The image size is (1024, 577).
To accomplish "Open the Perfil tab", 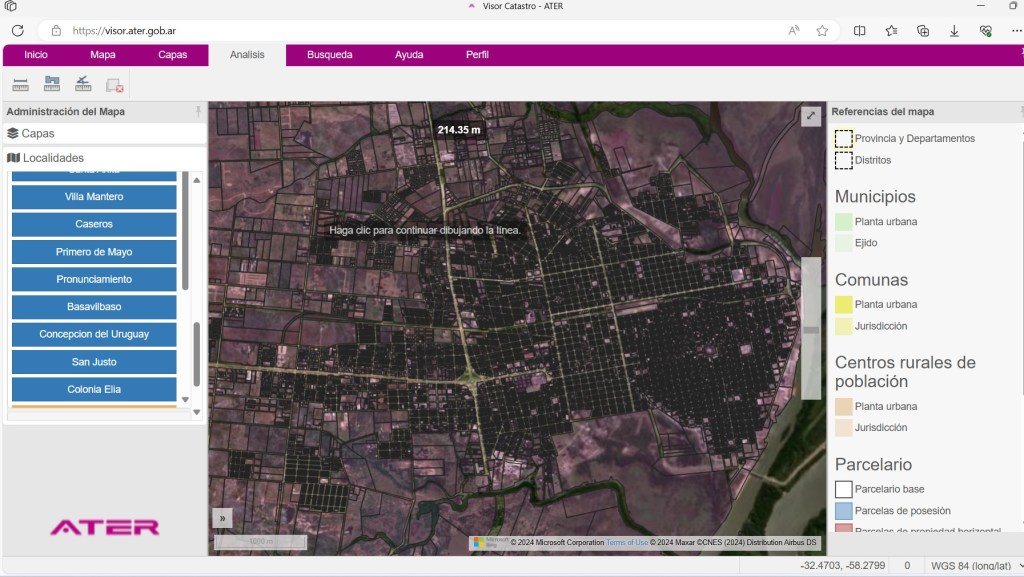I will (477, 55).
